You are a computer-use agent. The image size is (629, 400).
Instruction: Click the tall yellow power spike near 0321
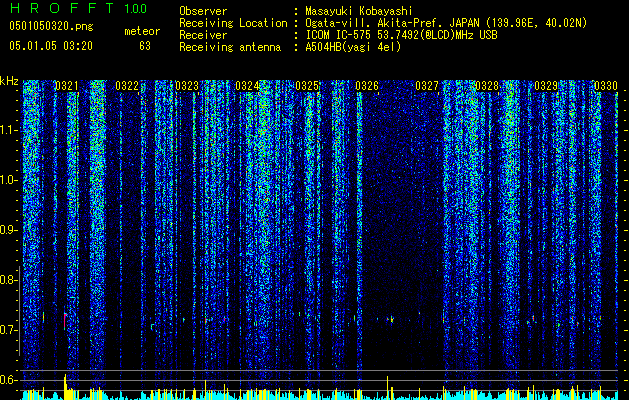click(65, 387)
